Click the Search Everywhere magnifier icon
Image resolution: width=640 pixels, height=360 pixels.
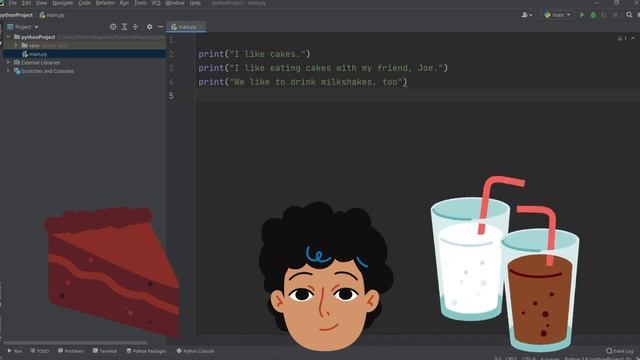(x=629, y=15)
